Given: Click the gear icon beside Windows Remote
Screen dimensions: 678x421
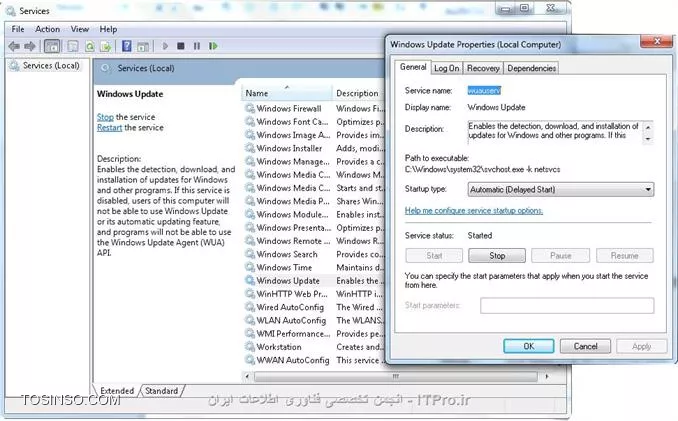Looking at the screenshot, I should pos(250,241).
